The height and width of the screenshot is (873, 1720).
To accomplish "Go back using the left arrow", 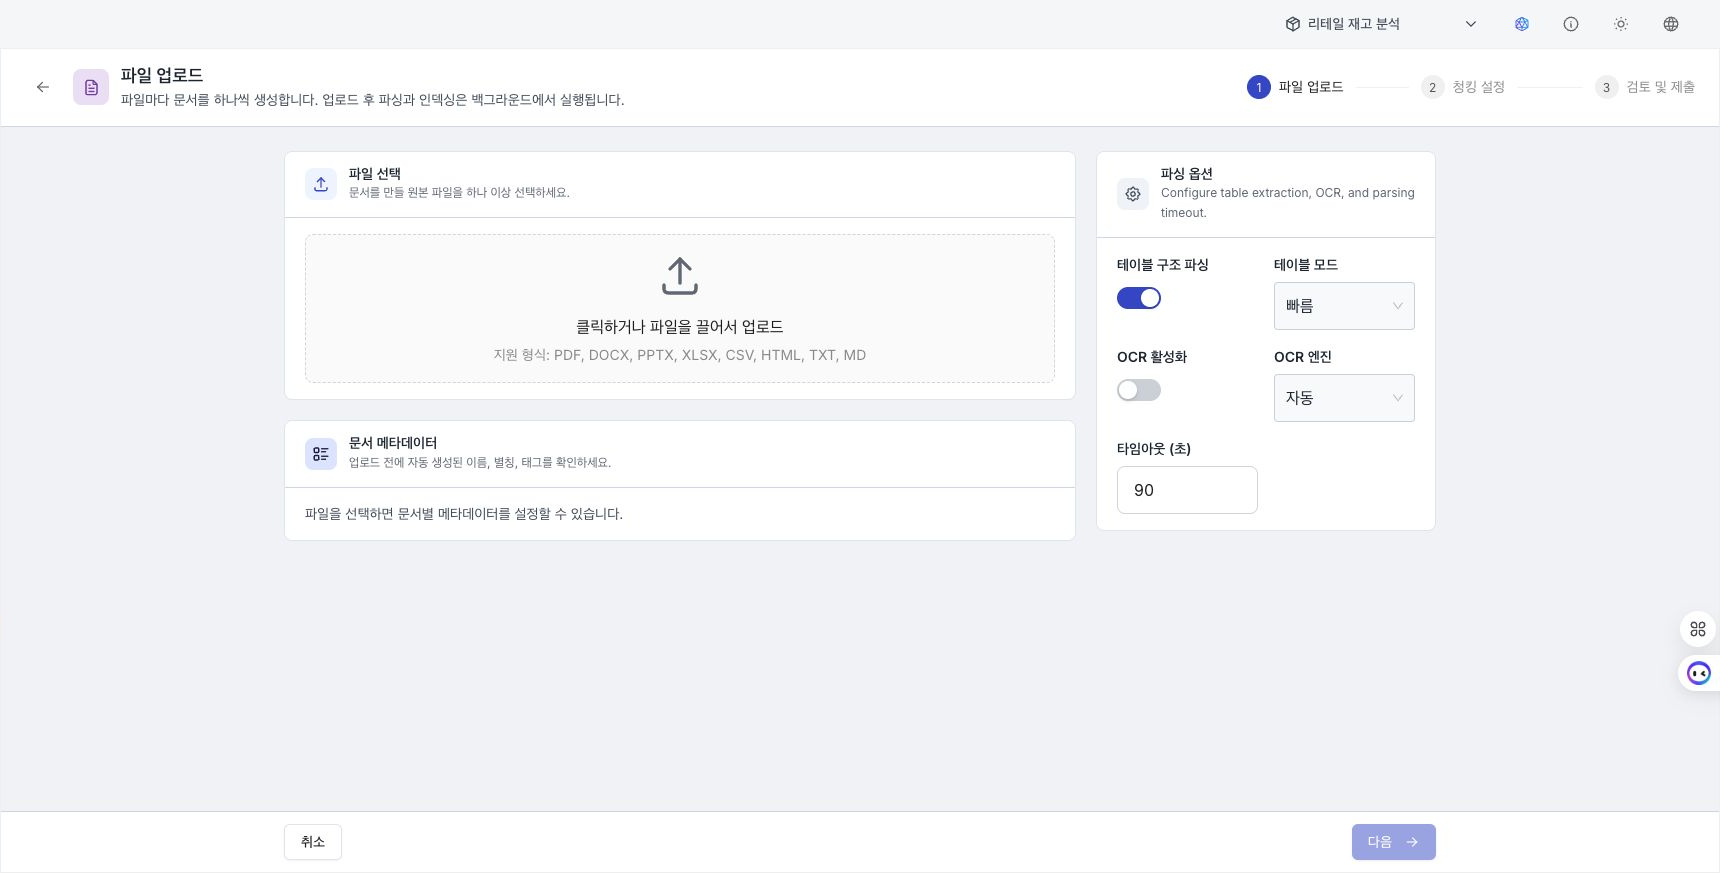I will pos(43,87).
